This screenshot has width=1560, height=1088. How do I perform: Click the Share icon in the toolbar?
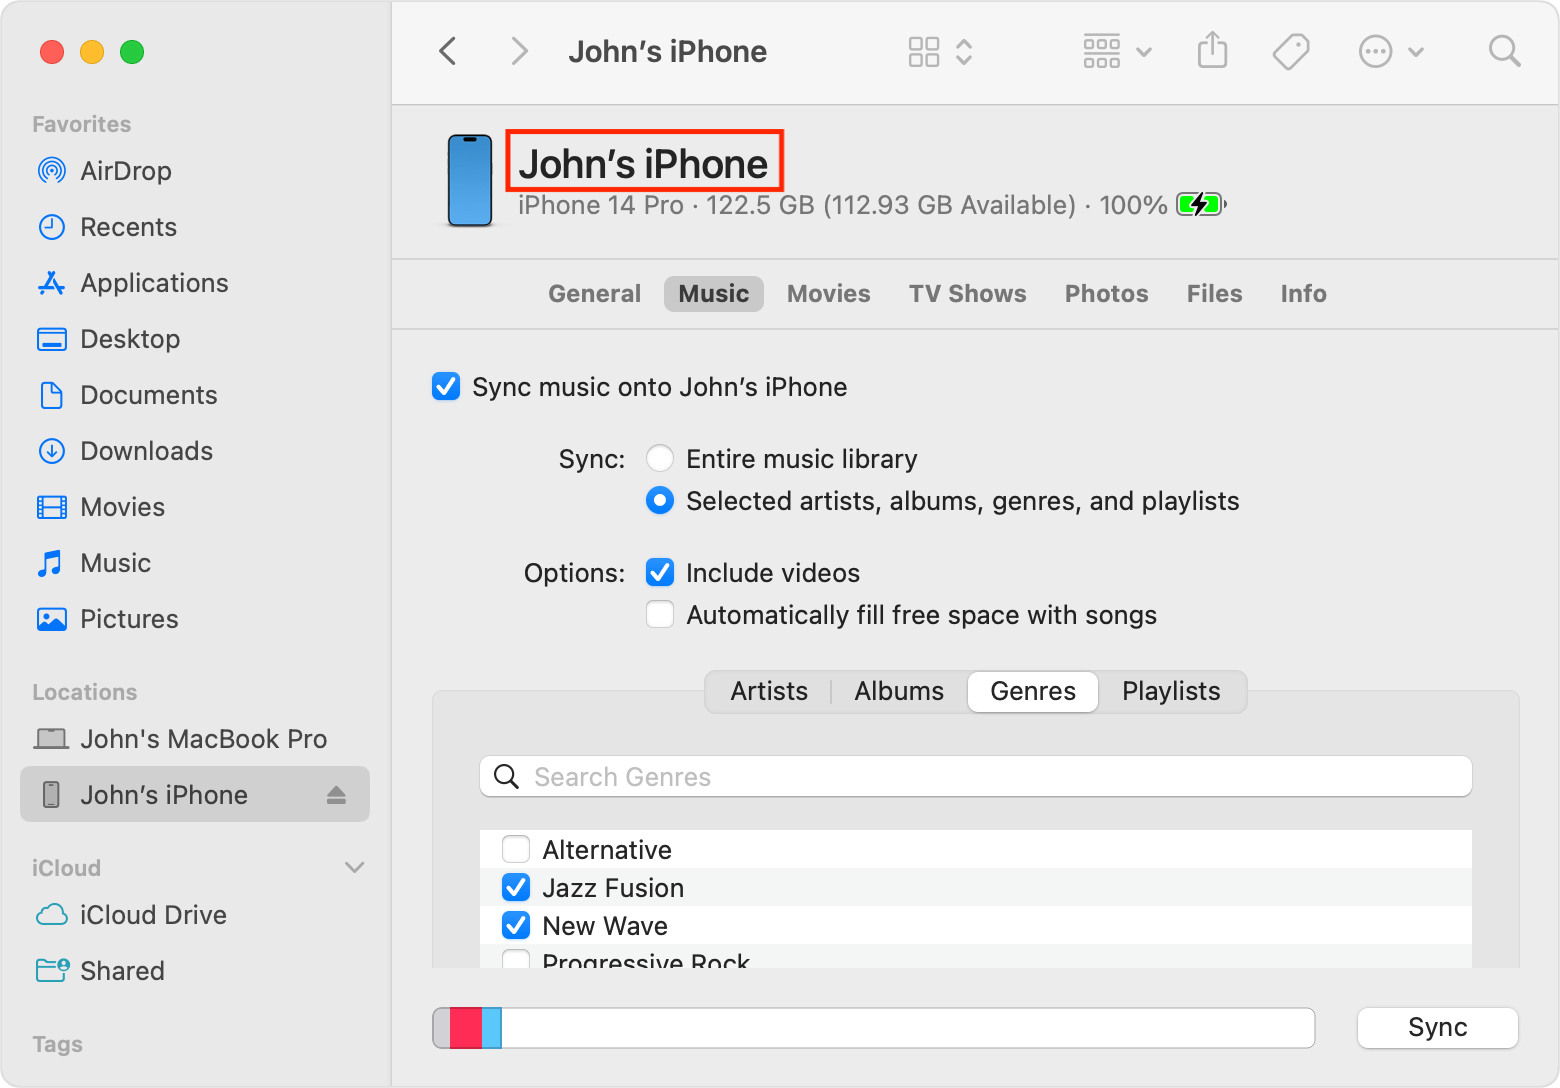[x=1212, y=51]
